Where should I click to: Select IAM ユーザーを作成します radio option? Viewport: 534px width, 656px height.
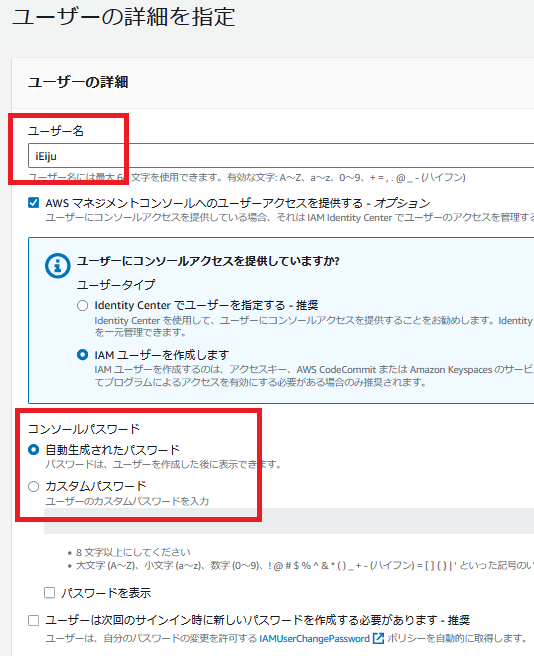(x=82, y=355)
